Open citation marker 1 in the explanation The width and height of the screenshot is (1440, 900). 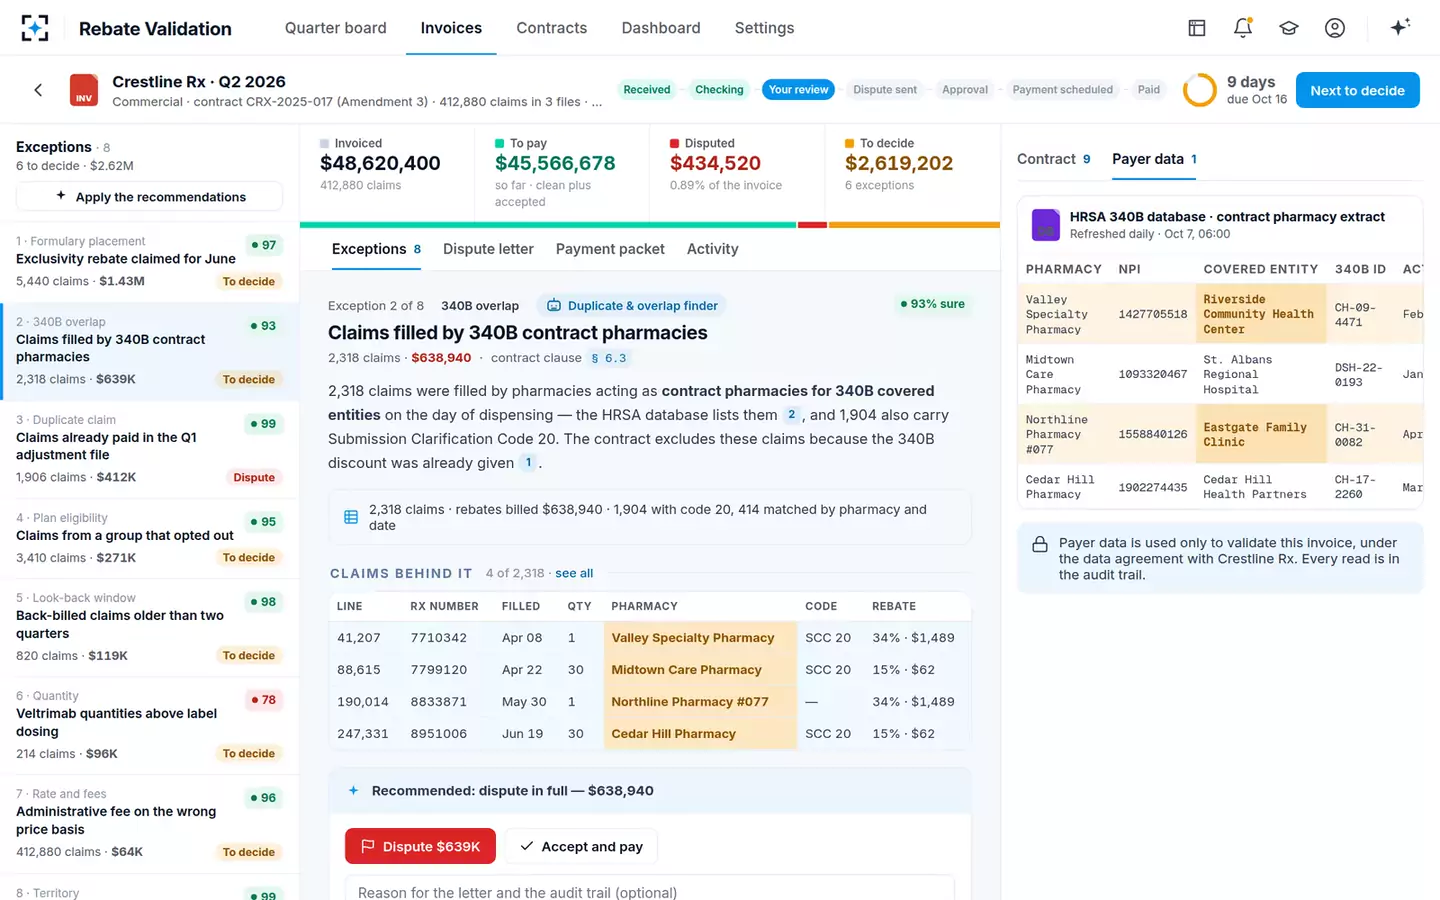(528, 462)
